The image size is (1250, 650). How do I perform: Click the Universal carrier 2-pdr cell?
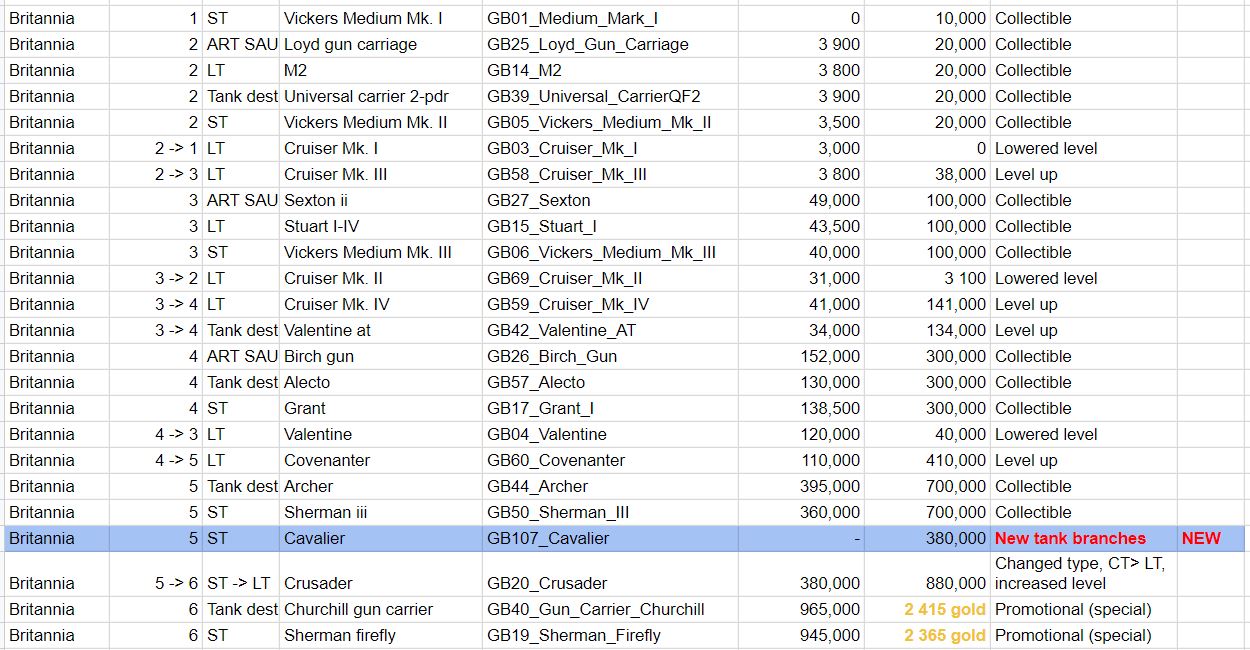click(380, 96)
